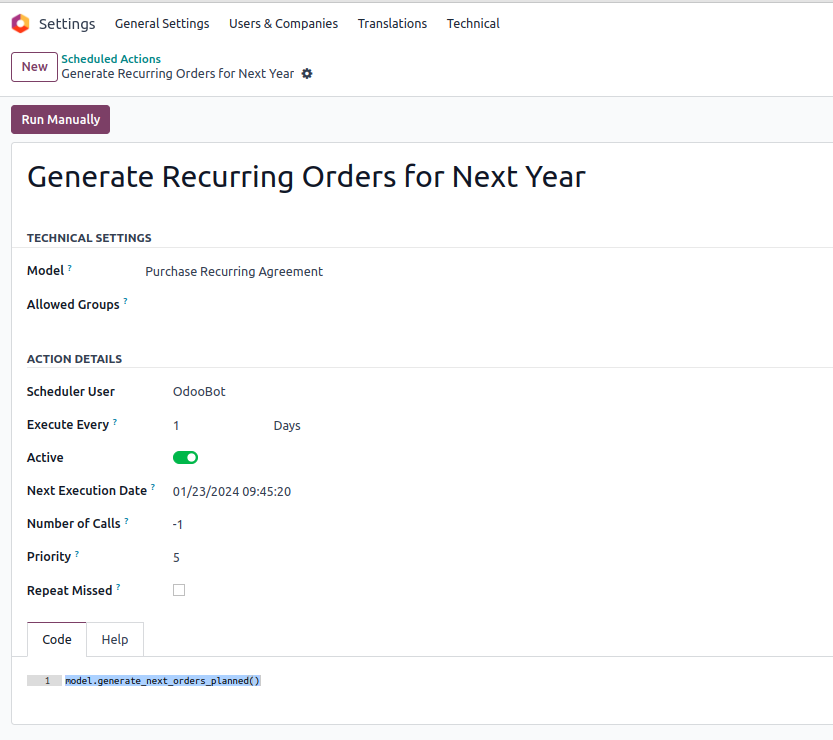Switch to the Help tab
The height and width of the screenshot is (740, 833).
[x=115, y=640]
